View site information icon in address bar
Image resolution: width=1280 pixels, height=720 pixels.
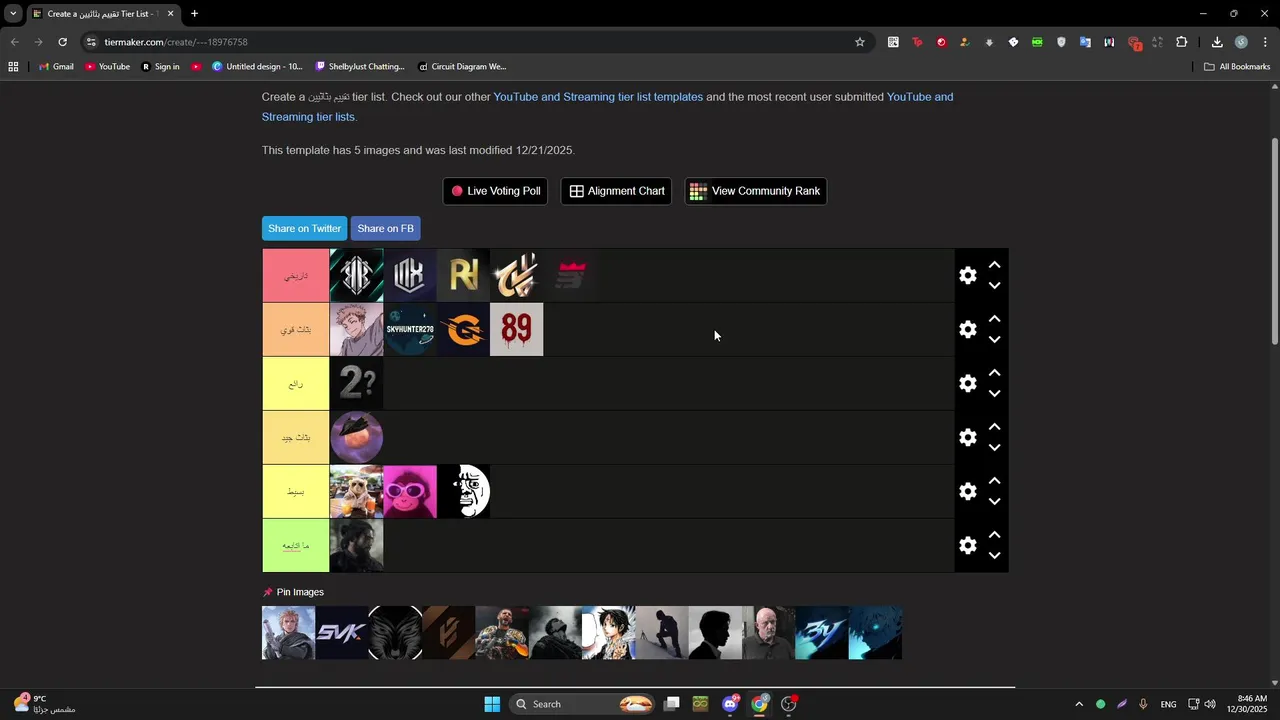pyautogui.click(x=91, y=42)
